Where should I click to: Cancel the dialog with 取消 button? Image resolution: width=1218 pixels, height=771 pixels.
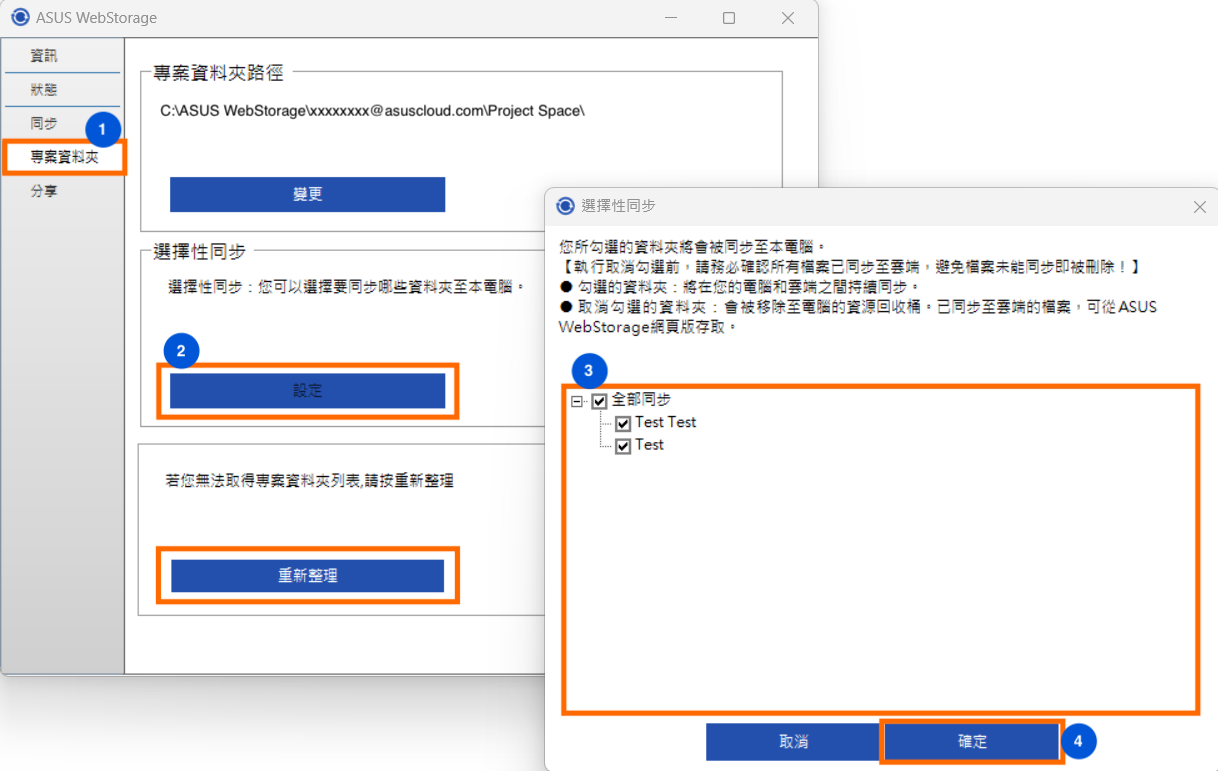[793, 742]
